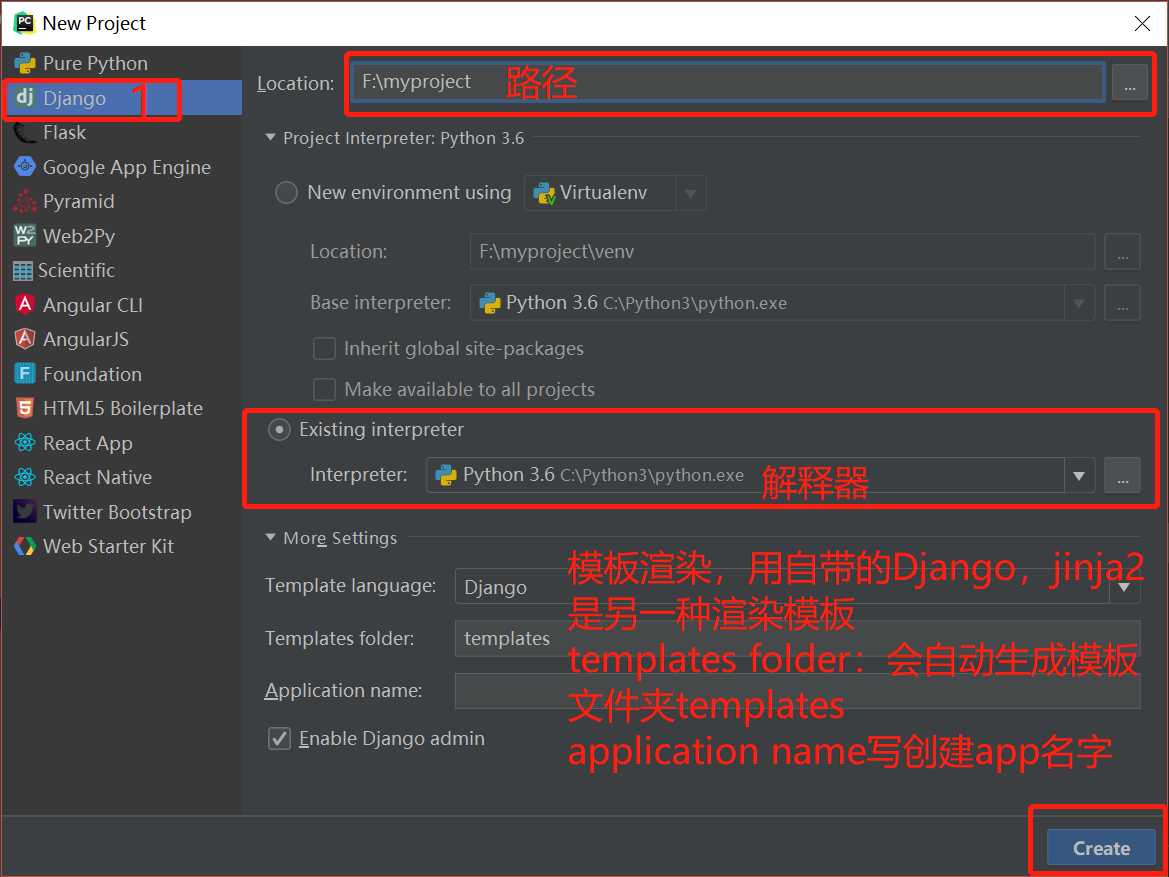Click the Scientific project grid icon

point(22,271)
